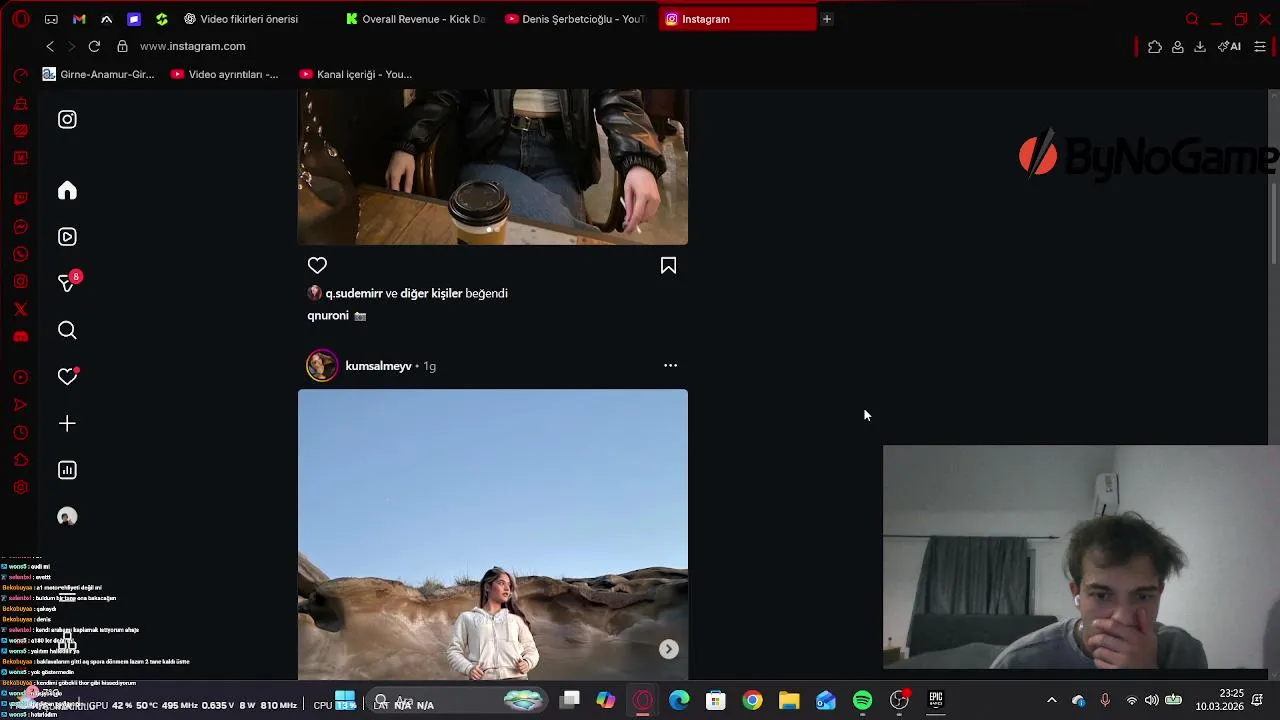Open Instagram dashboard chart icon

[67, 470]
